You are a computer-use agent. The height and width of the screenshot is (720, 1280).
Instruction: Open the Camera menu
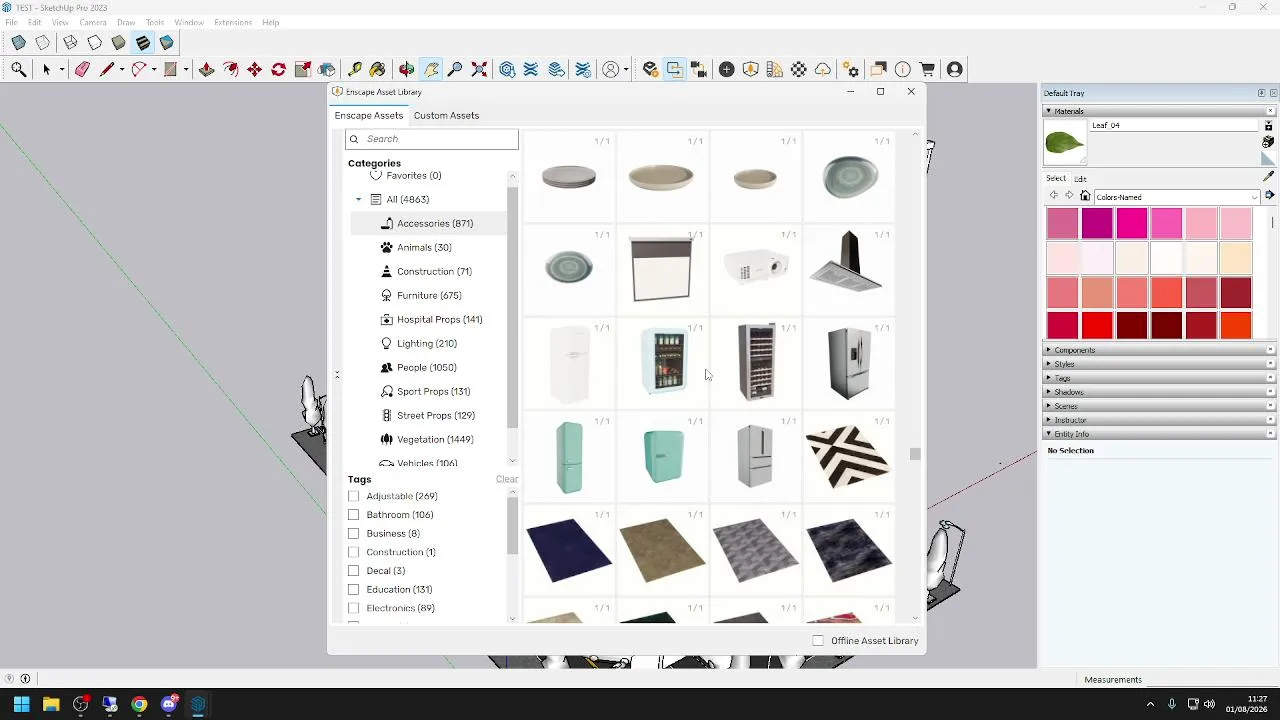[x=93, y=22]
